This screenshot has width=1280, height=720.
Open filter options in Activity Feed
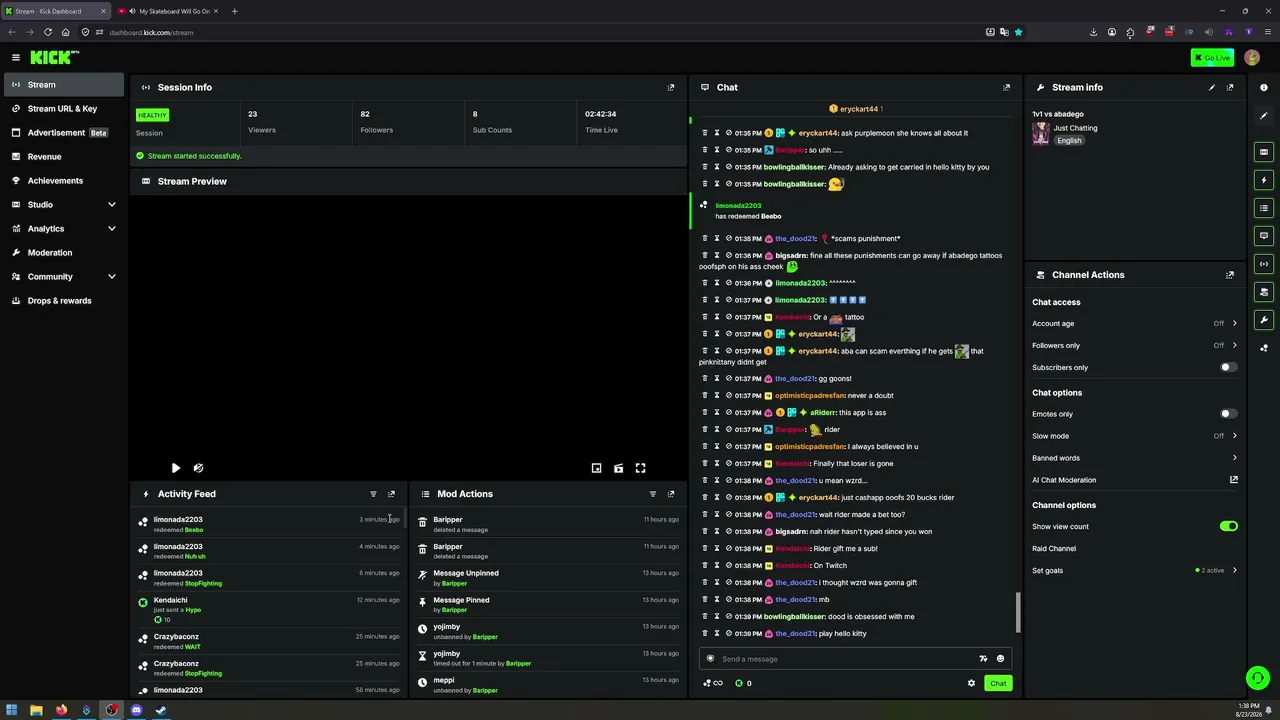373,494
